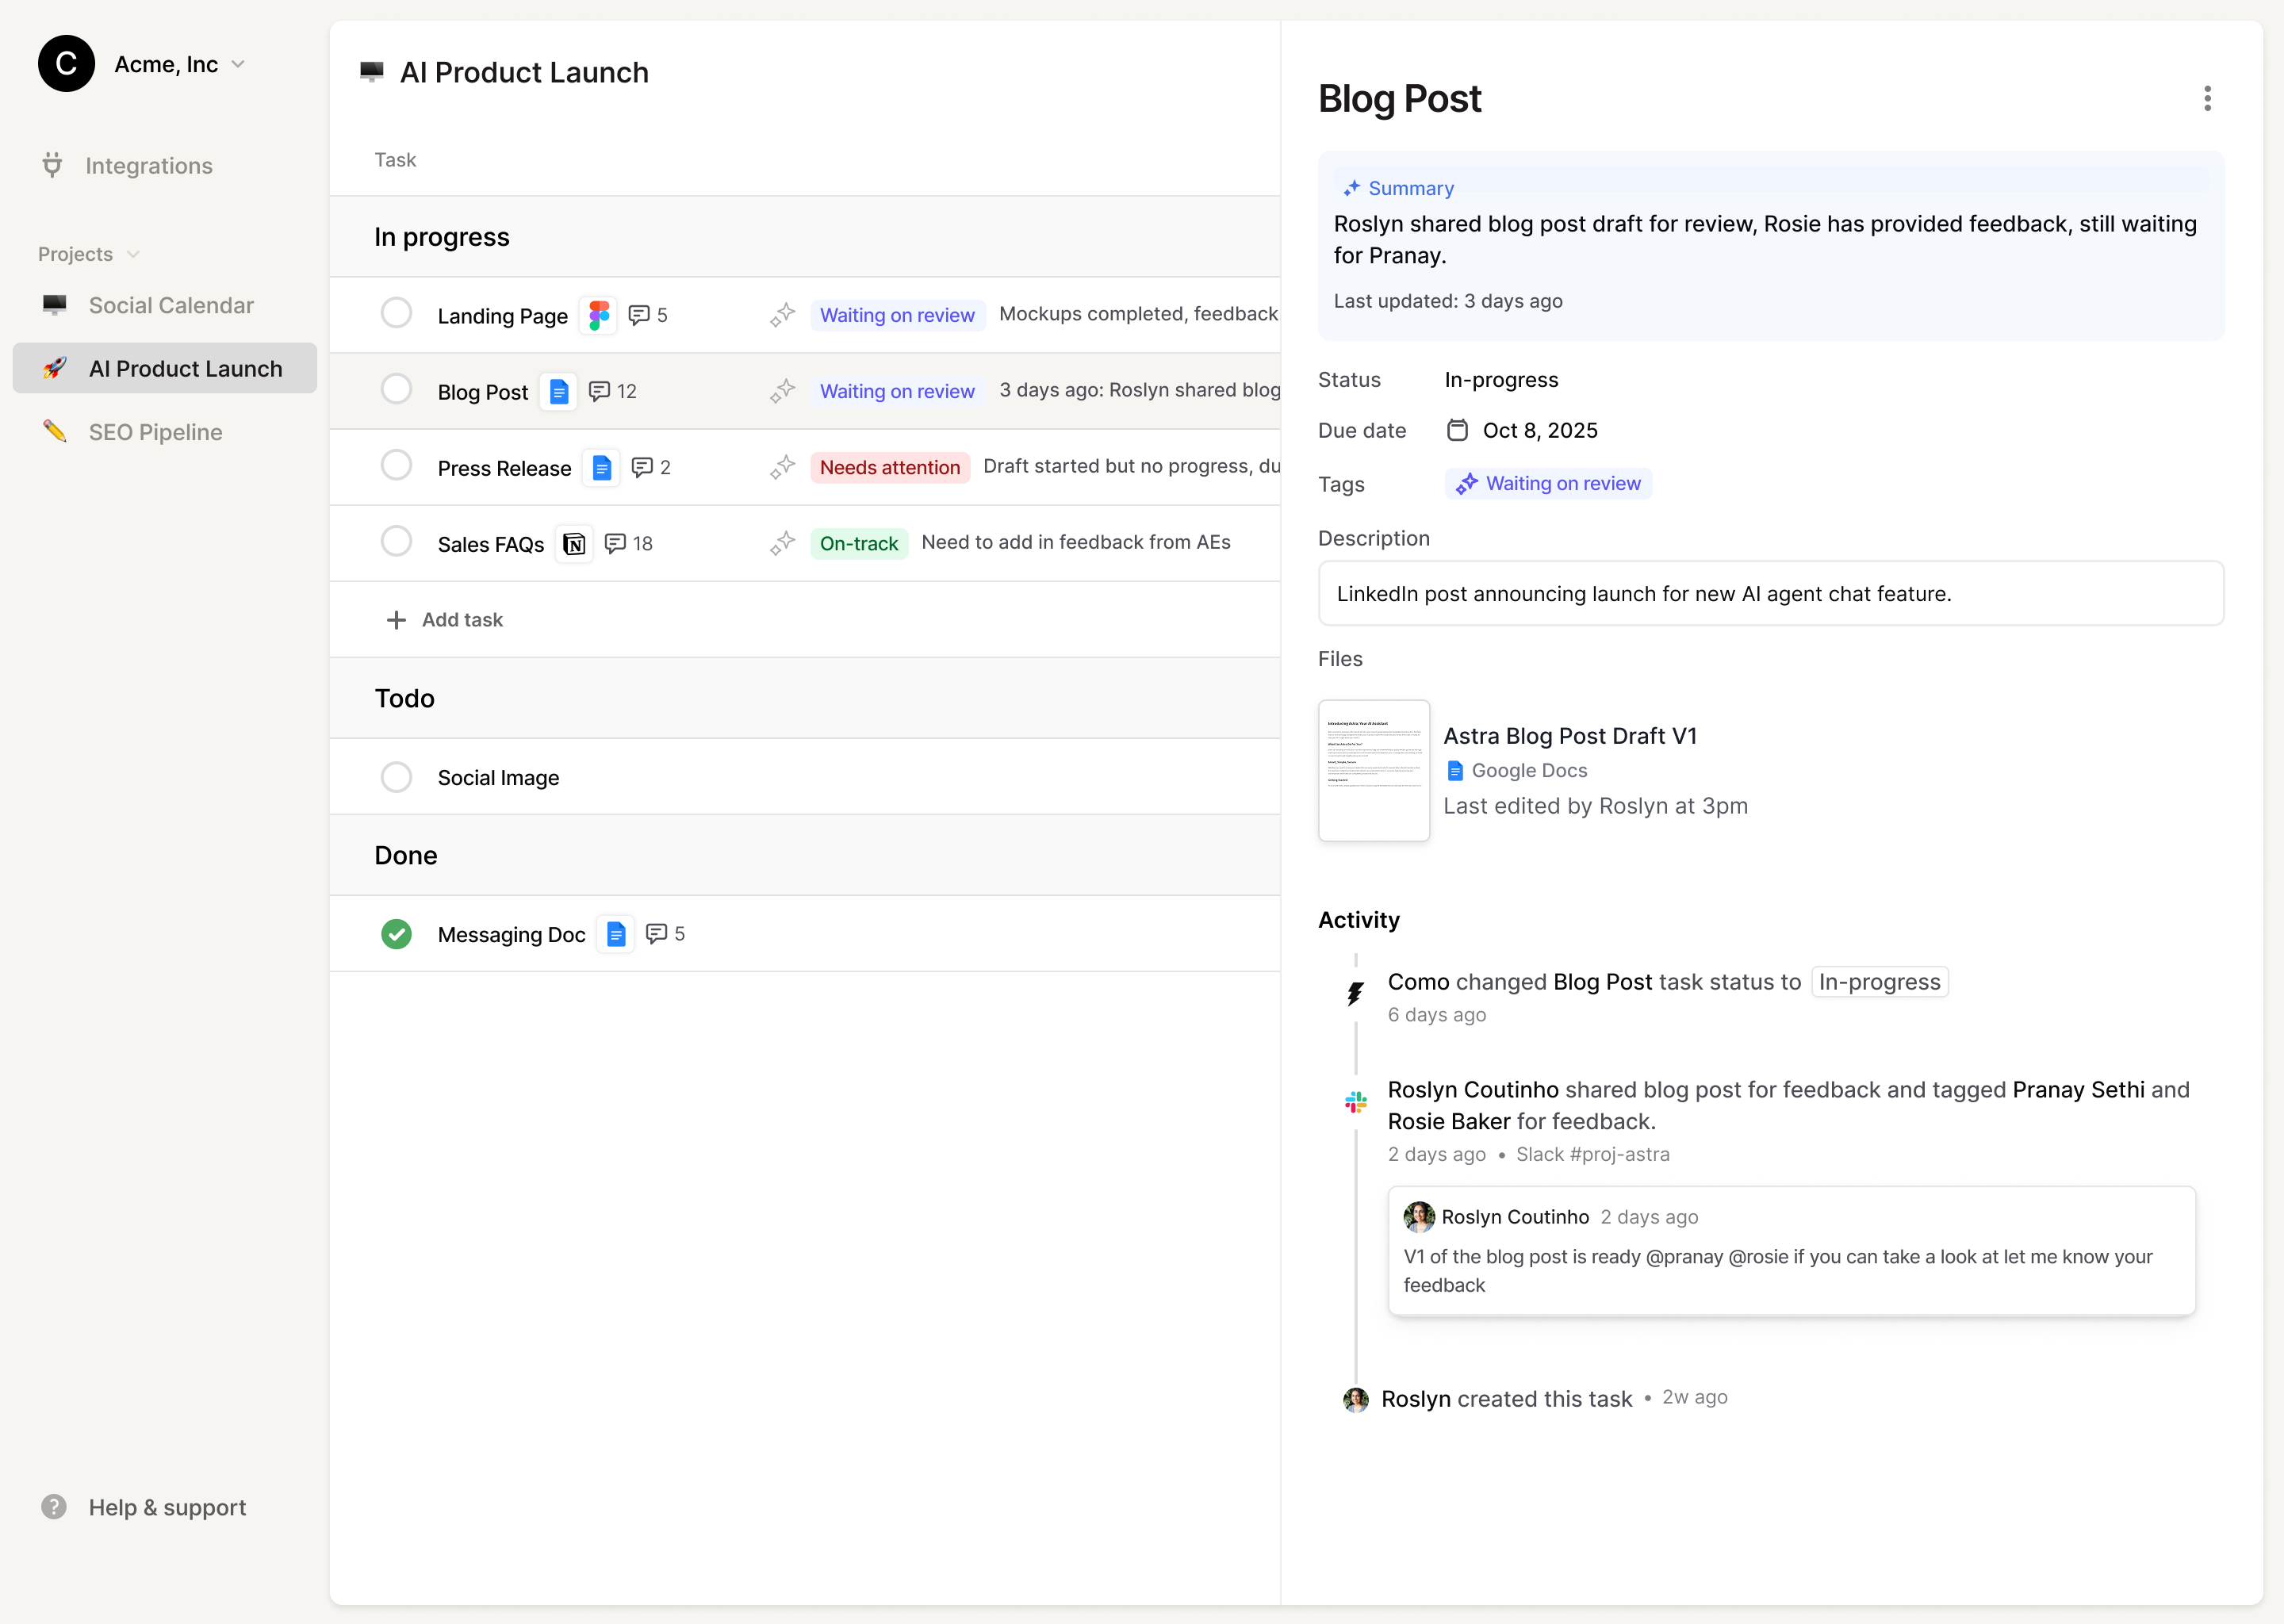Switch to the SEO Pipeline project
The width and height of the screenshot is (2284, 1624).
155,432
